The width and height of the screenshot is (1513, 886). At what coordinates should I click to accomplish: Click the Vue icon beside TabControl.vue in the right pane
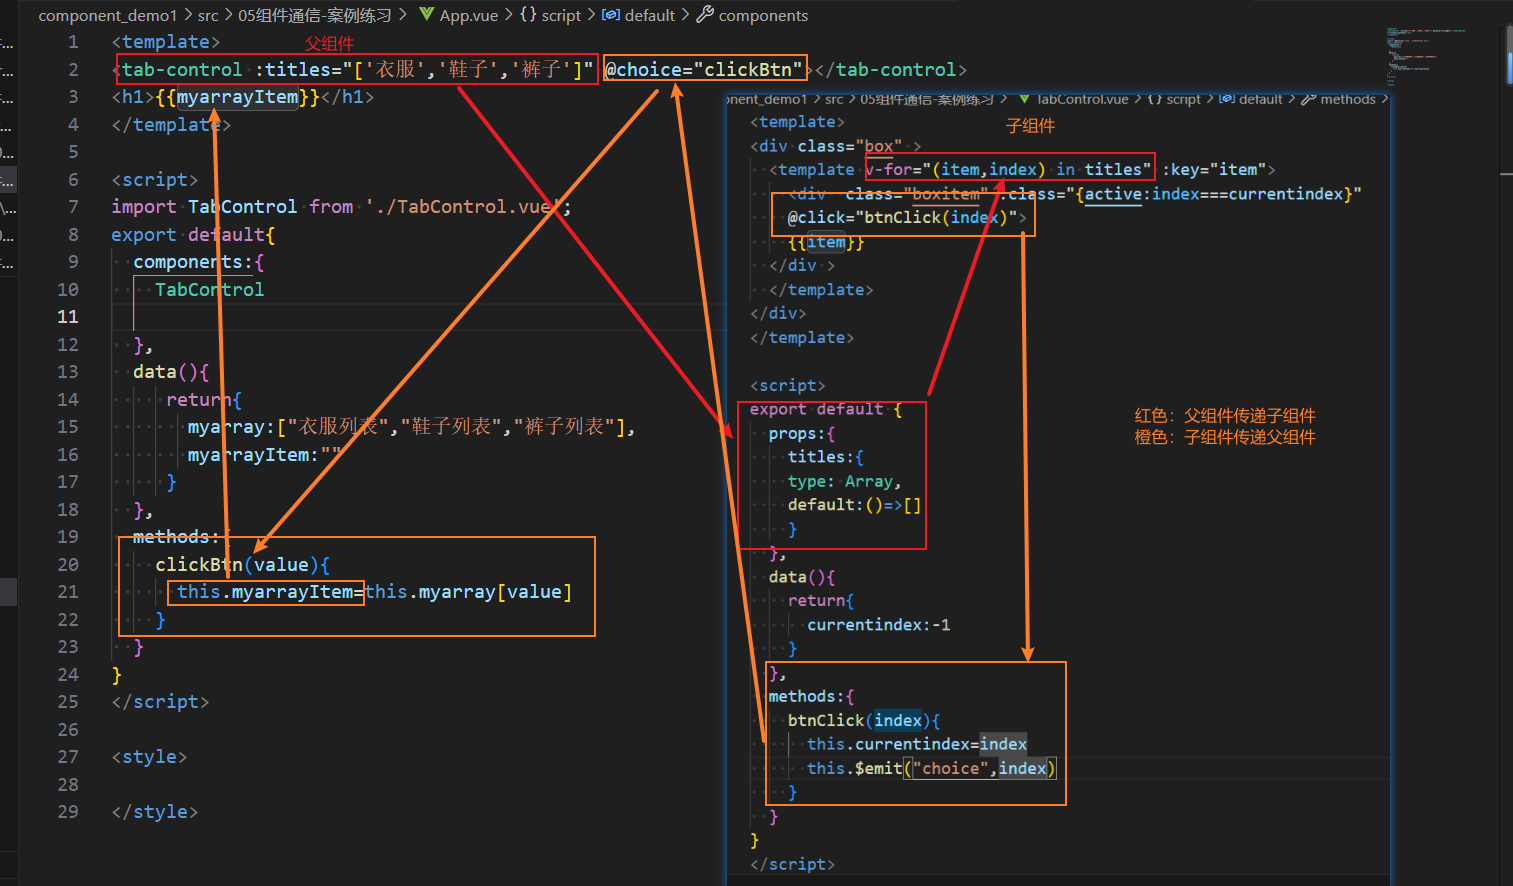pyautogui.click(x=1024, y=99)
